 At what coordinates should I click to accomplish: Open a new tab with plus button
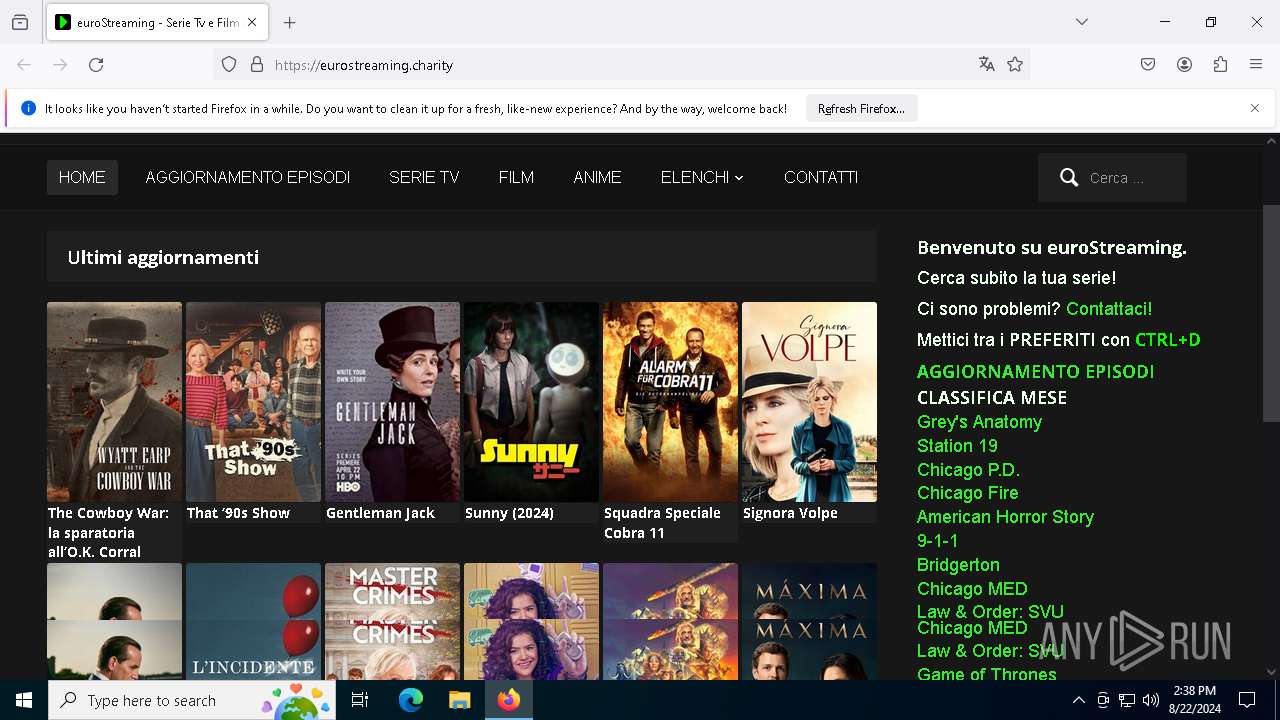pyautogui.click(x=290, y=22)
